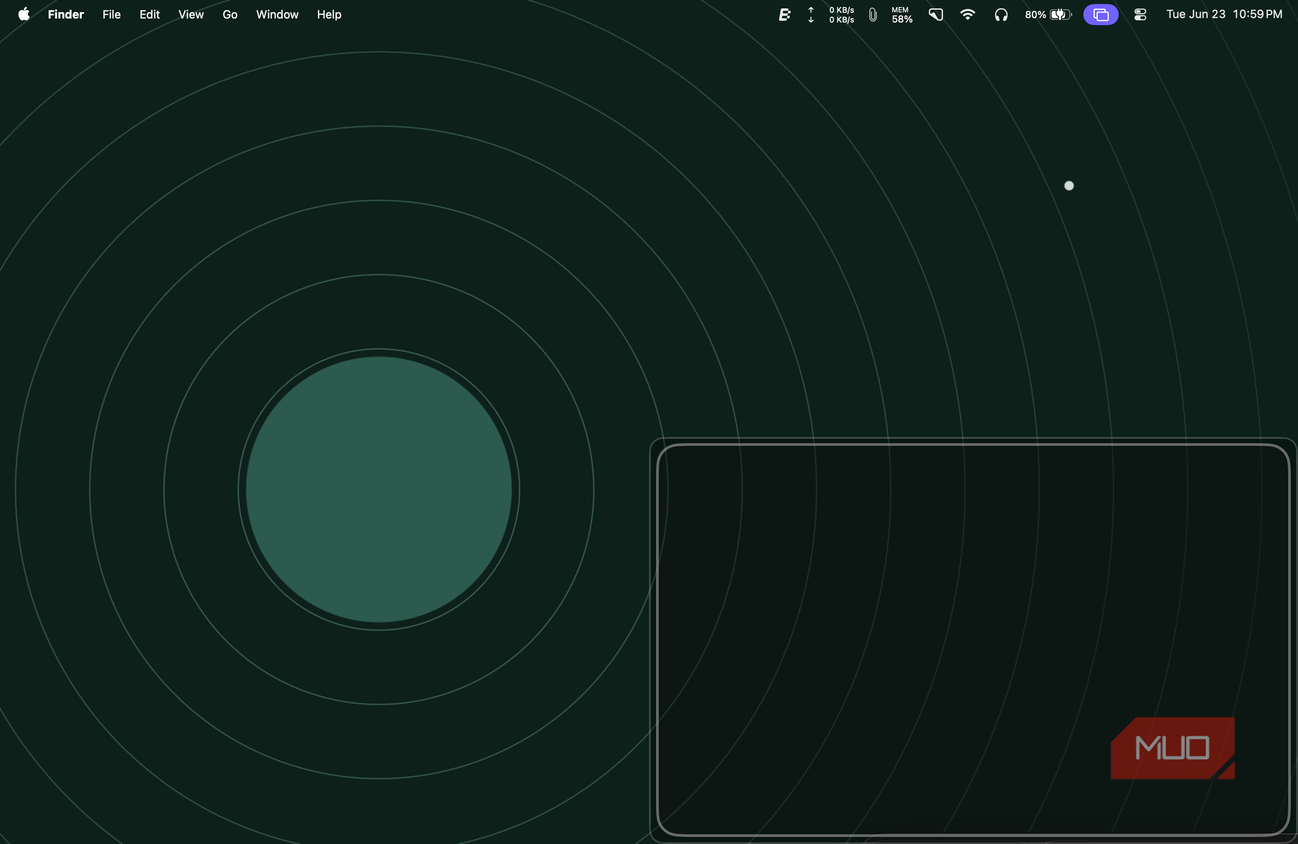The width and height of the screenshot is (1298, 844).
Task: Open the Finder application menu
Action: [66, 14]
